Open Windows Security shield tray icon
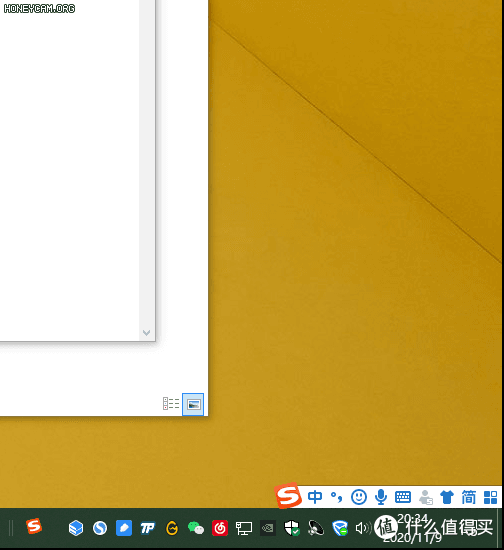This screenshot has width=504, height=550. (x=291, y=528)
